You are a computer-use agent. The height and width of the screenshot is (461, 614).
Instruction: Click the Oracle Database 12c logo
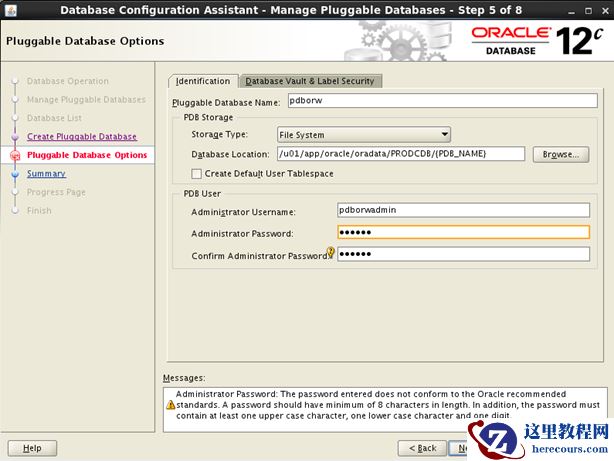(537, 41)
